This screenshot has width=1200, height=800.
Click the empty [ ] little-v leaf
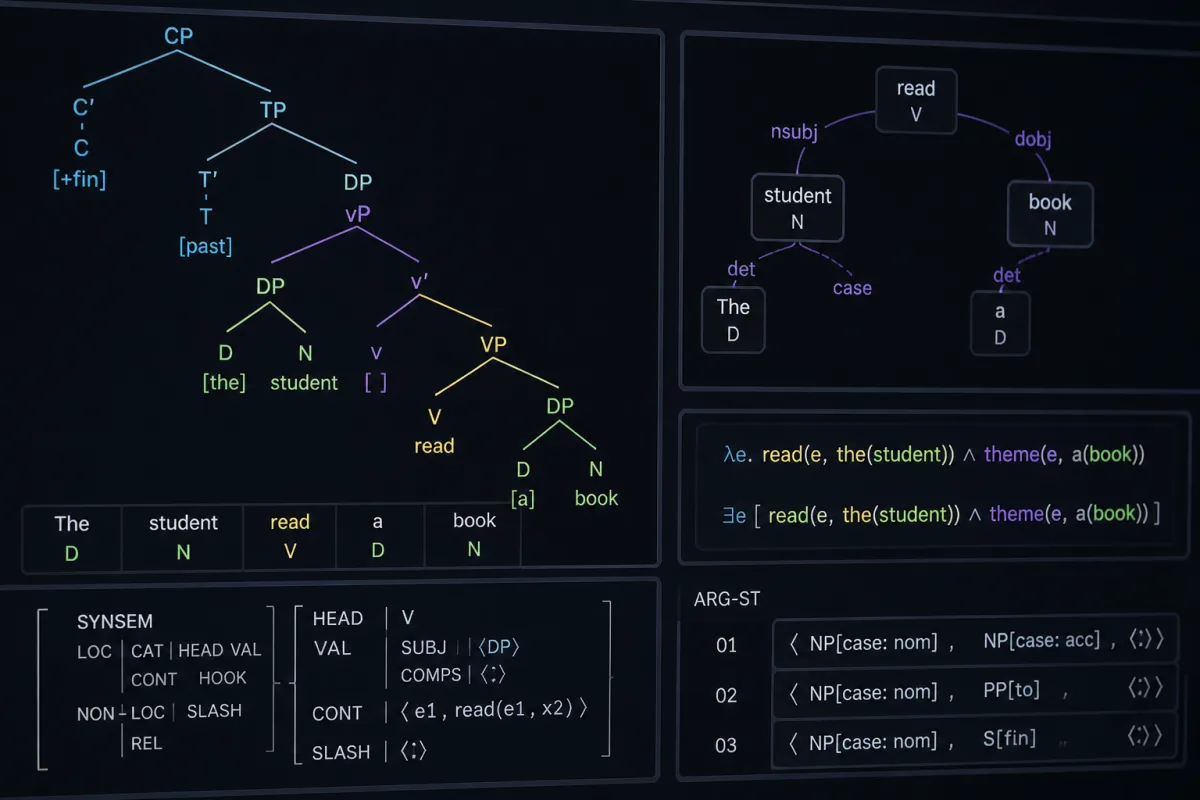coord(376,382)
